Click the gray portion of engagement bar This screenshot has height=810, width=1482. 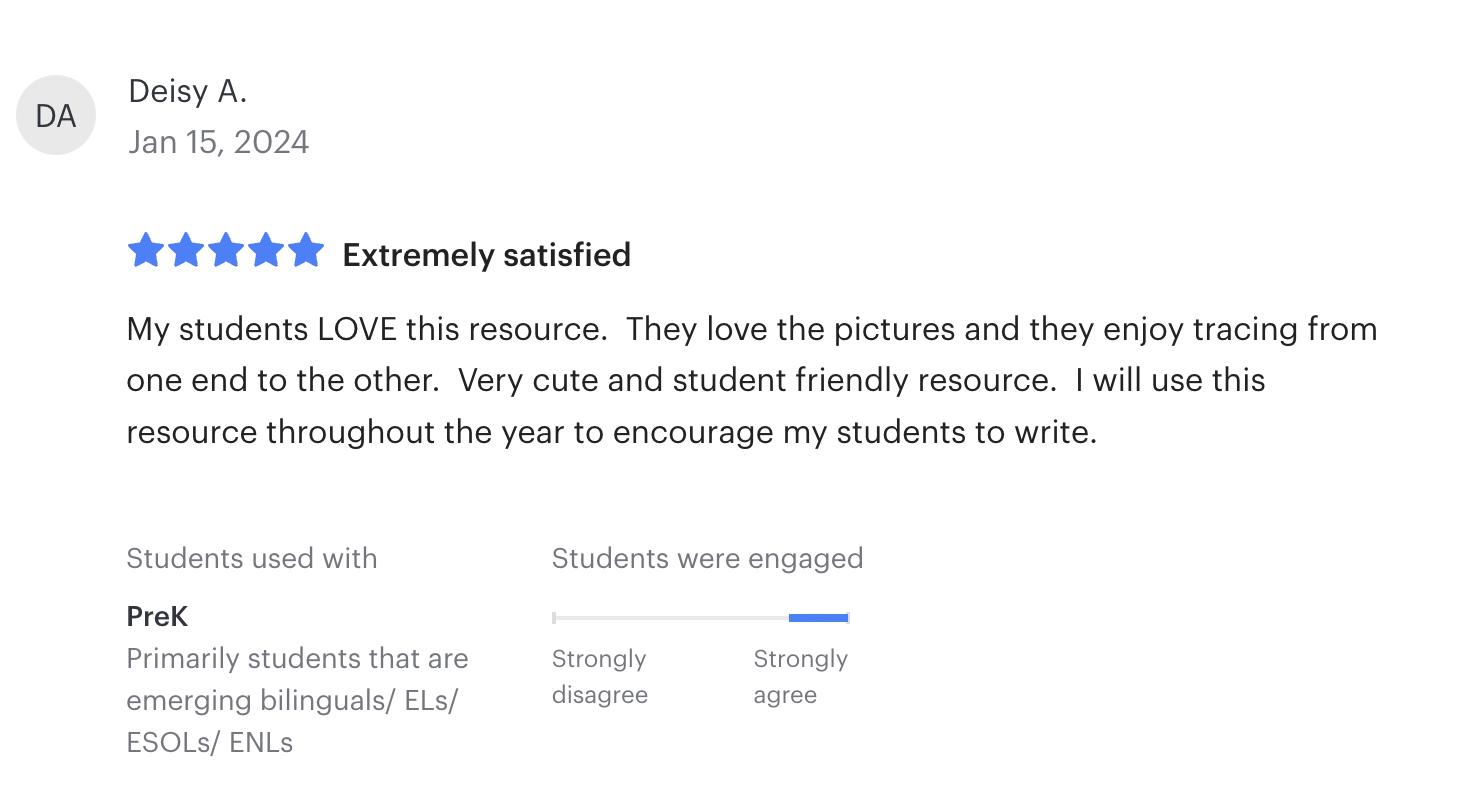(x=670, y=618)
